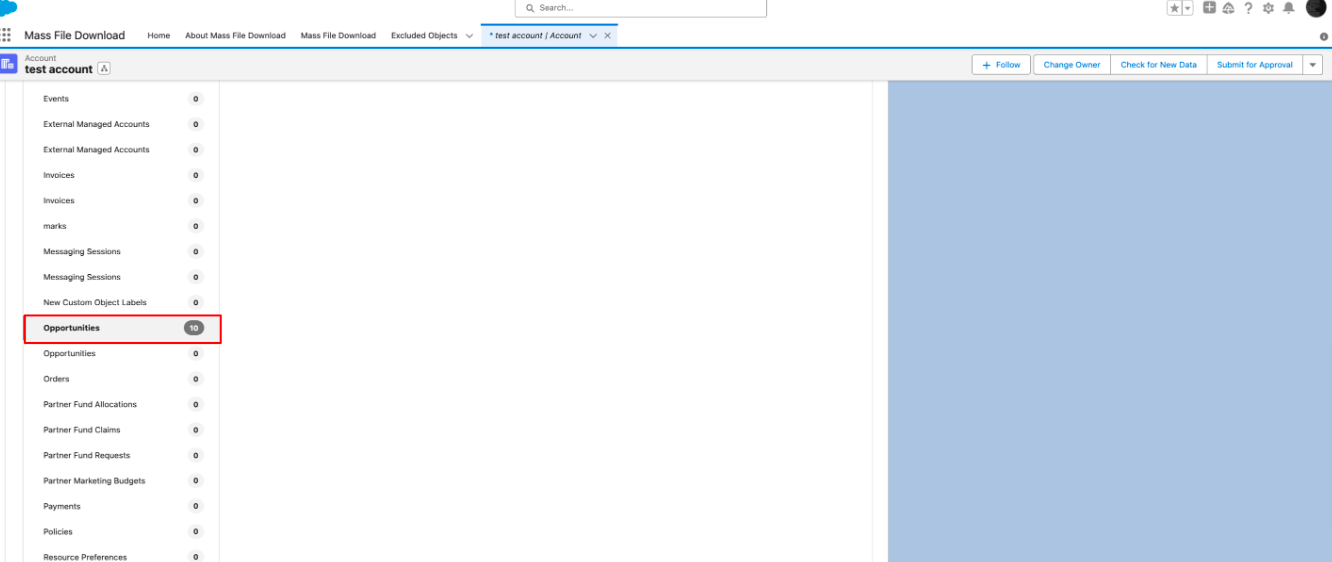This screenshot has height=562, width=1332.
Task: Open the Excluded Objects tab
Action: [x=424, y=35]
